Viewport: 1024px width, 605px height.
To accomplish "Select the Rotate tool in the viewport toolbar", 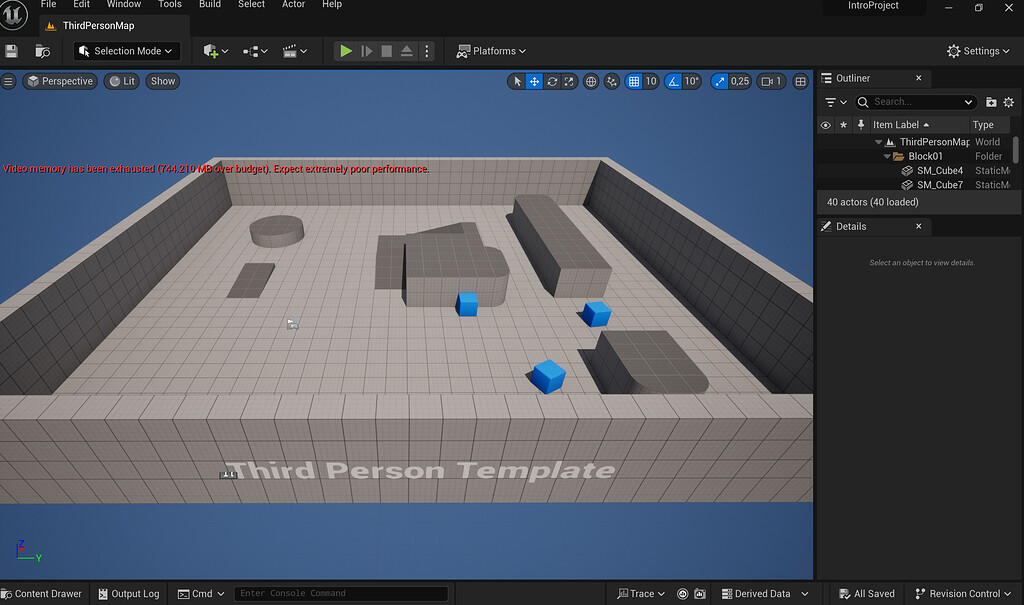I will pos(551,82).
